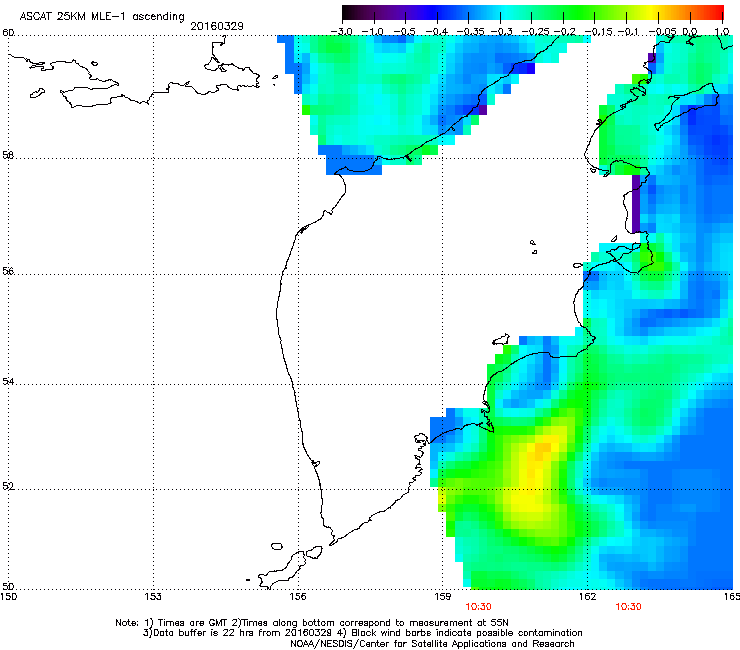Click the red end of the color bar

click(718, 13)
